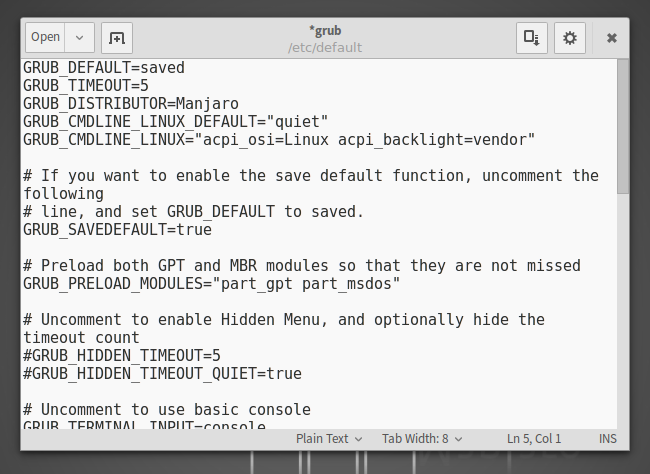Toggle the INS insert mode indicator

(608, 439)
